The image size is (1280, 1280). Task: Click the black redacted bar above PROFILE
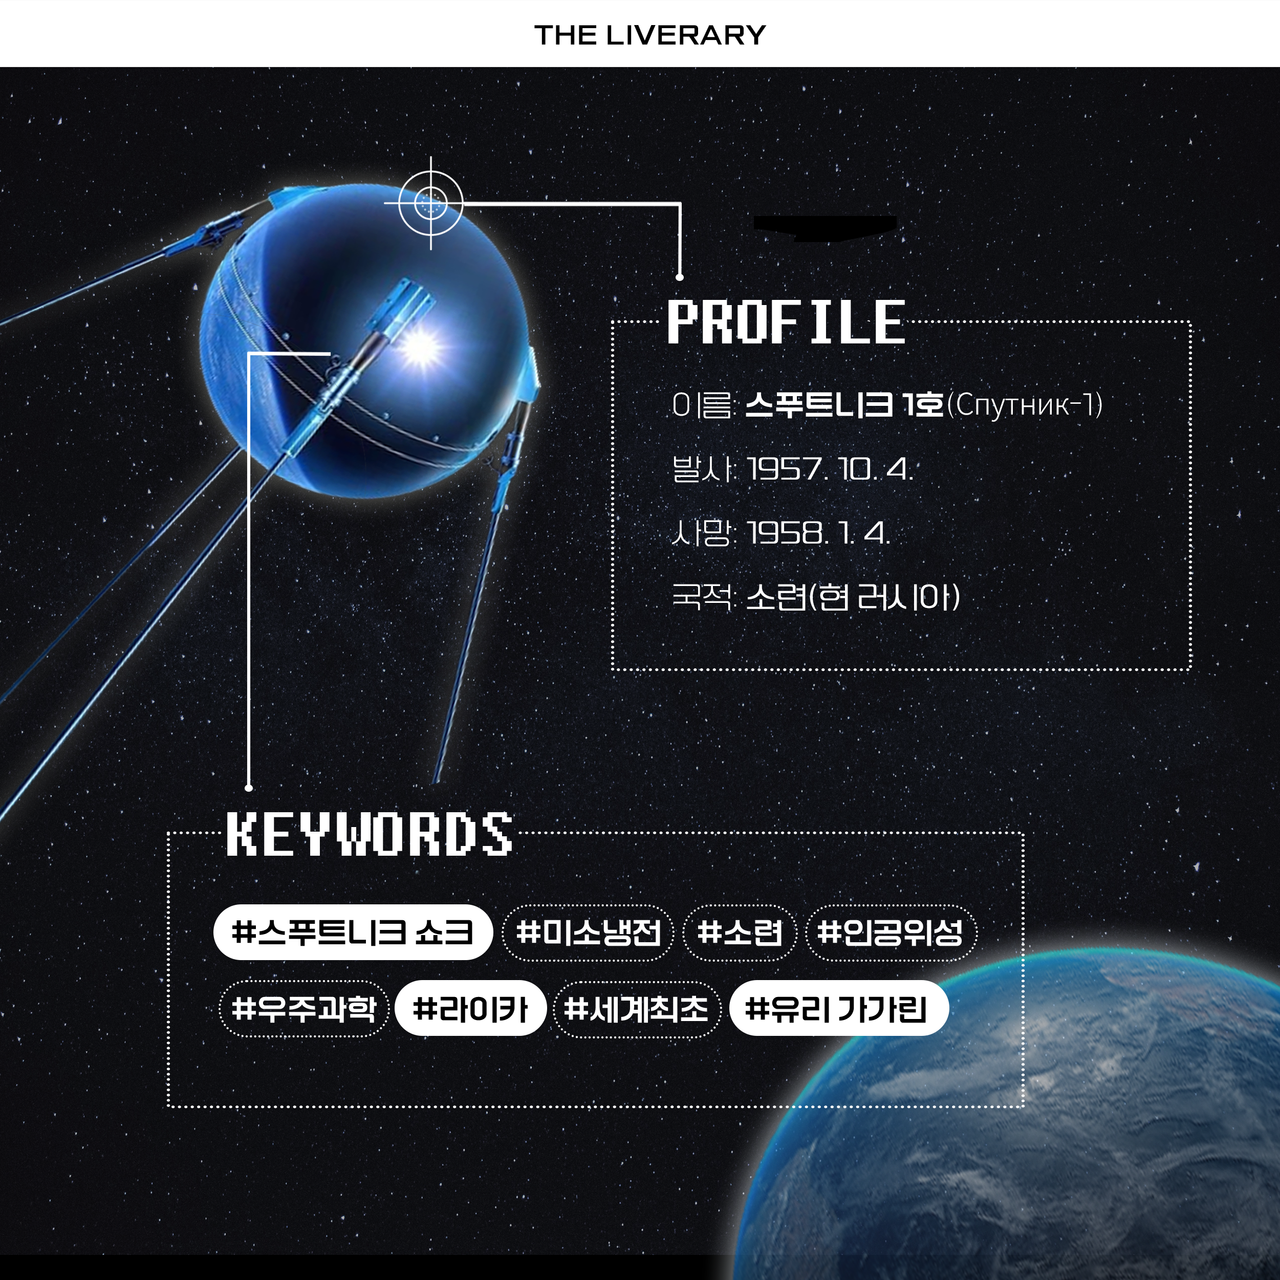[x=824, y=227]
